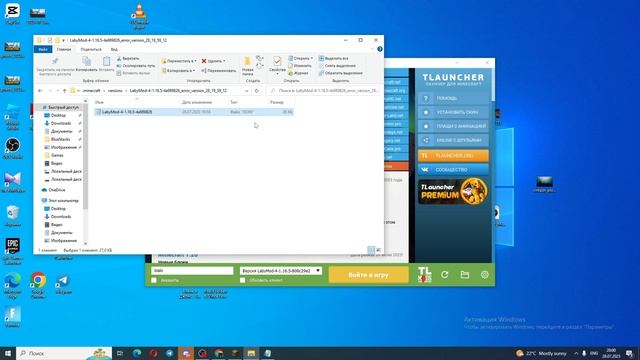Create a new folder with Новая папка

(247, 67)
